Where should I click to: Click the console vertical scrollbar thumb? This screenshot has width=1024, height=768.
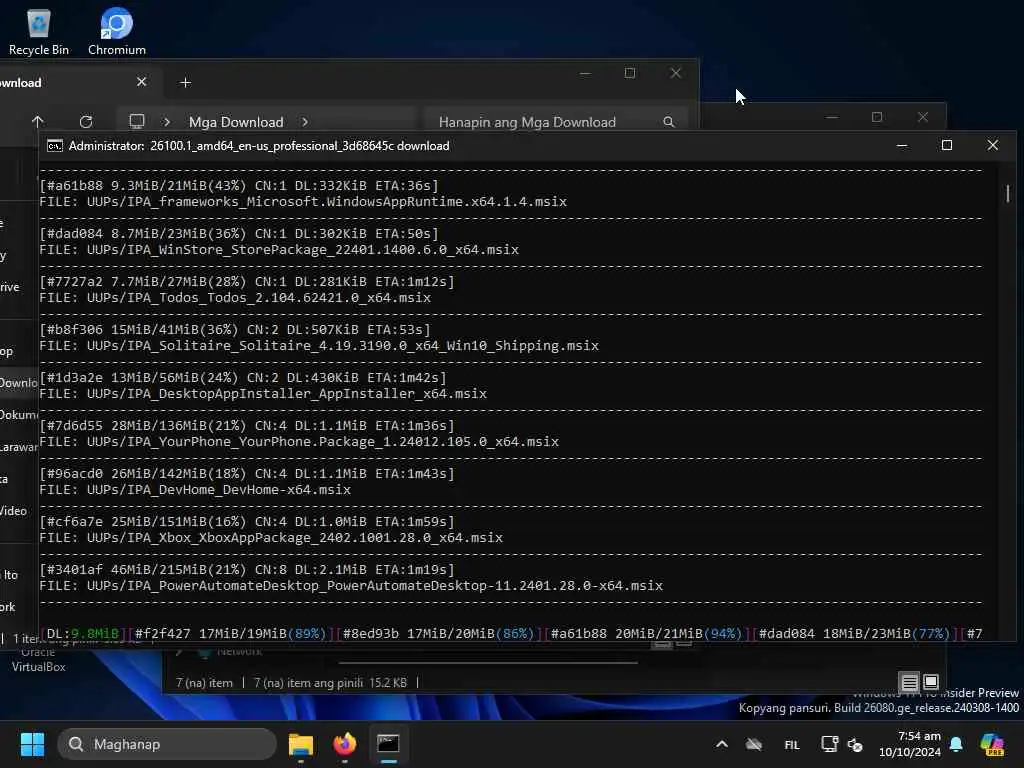pos(1008,193)
